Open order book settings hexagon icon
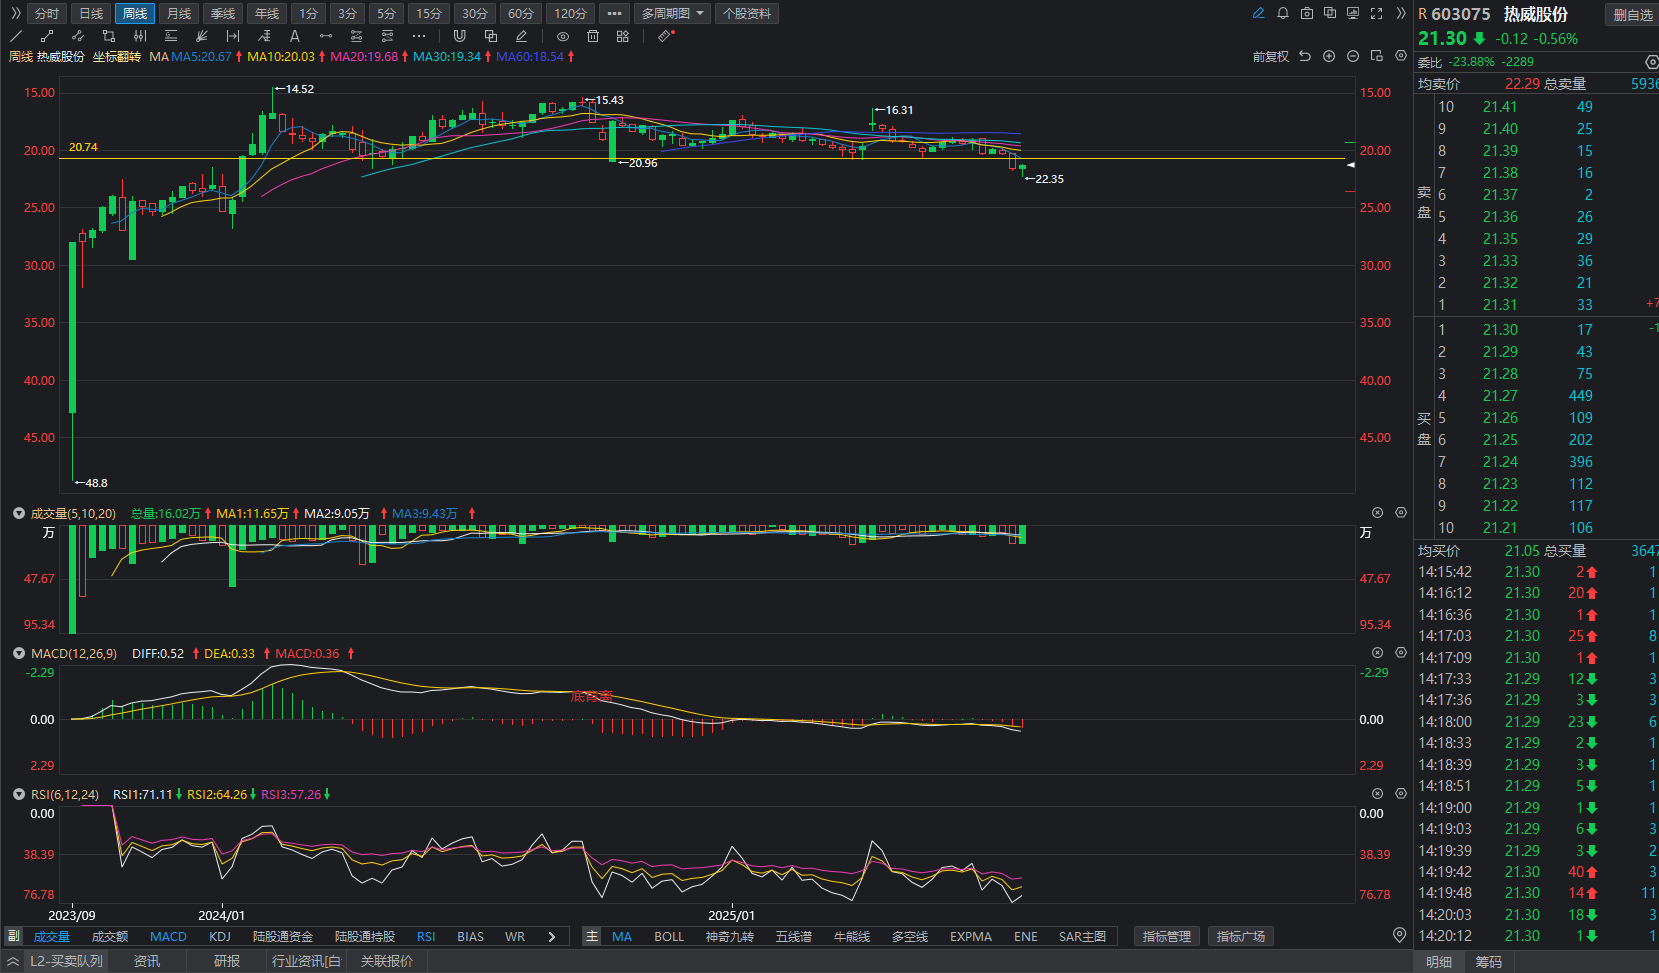Image resolution: width=1659 pixels, height=973 pixels. pyautogui.click(x=1651, y=62)
